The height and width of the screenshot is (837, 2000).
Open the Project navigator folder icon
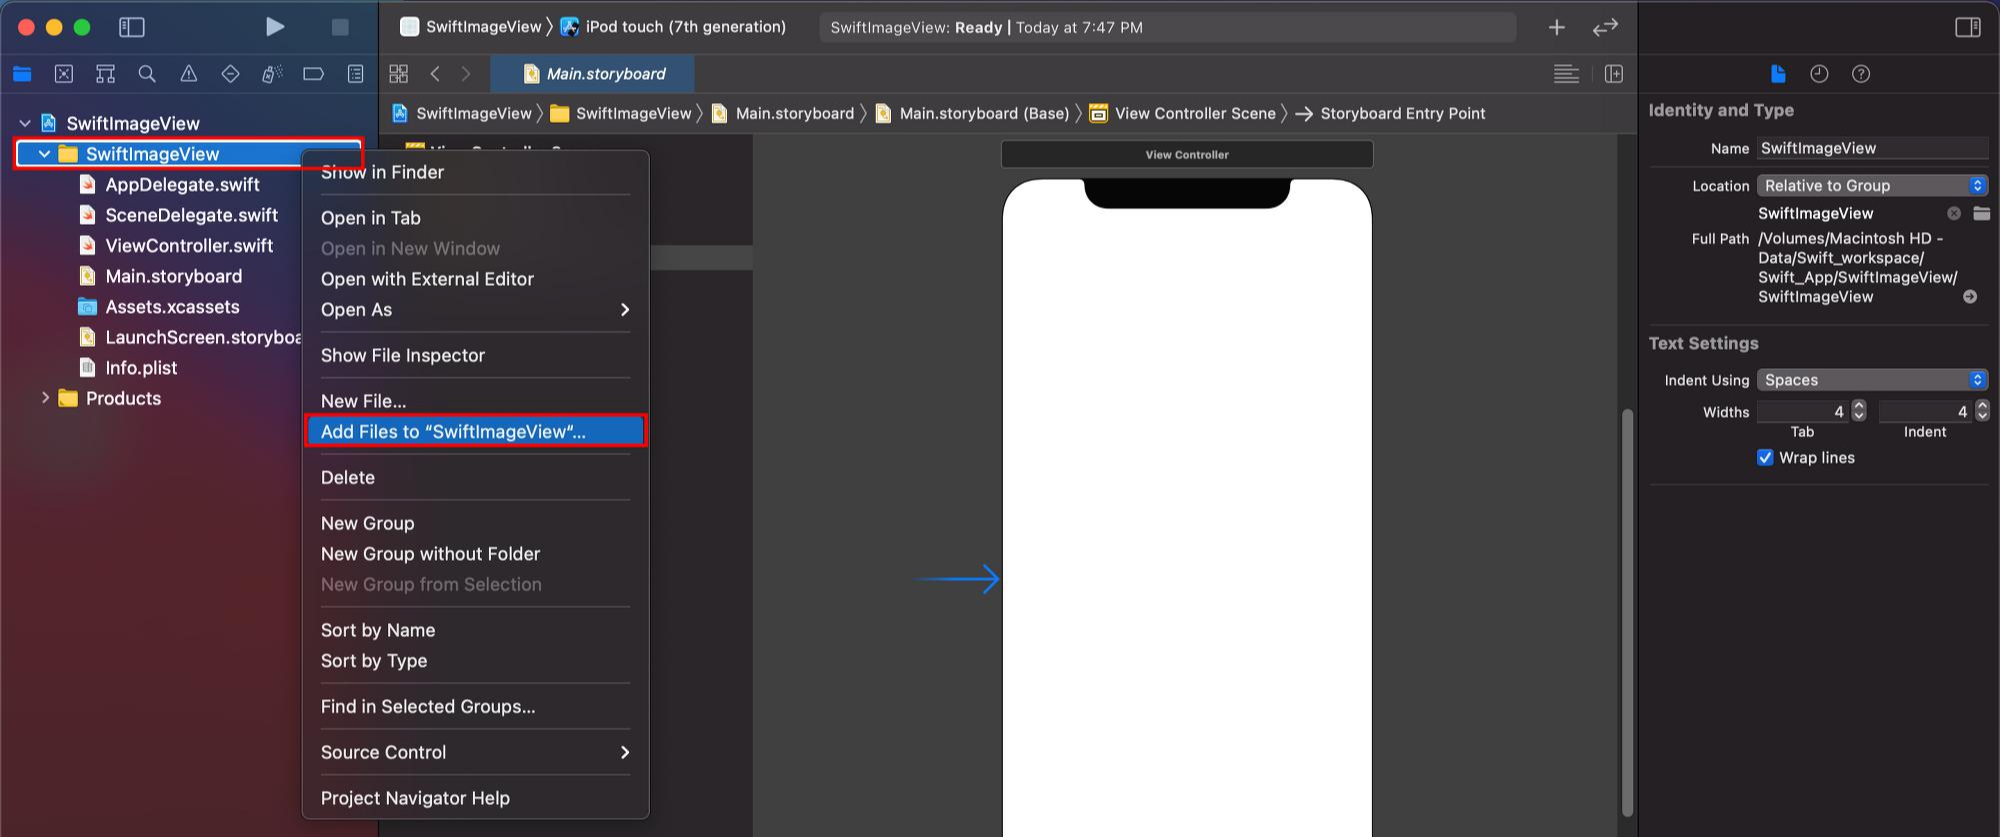click(x=22, y=74)
